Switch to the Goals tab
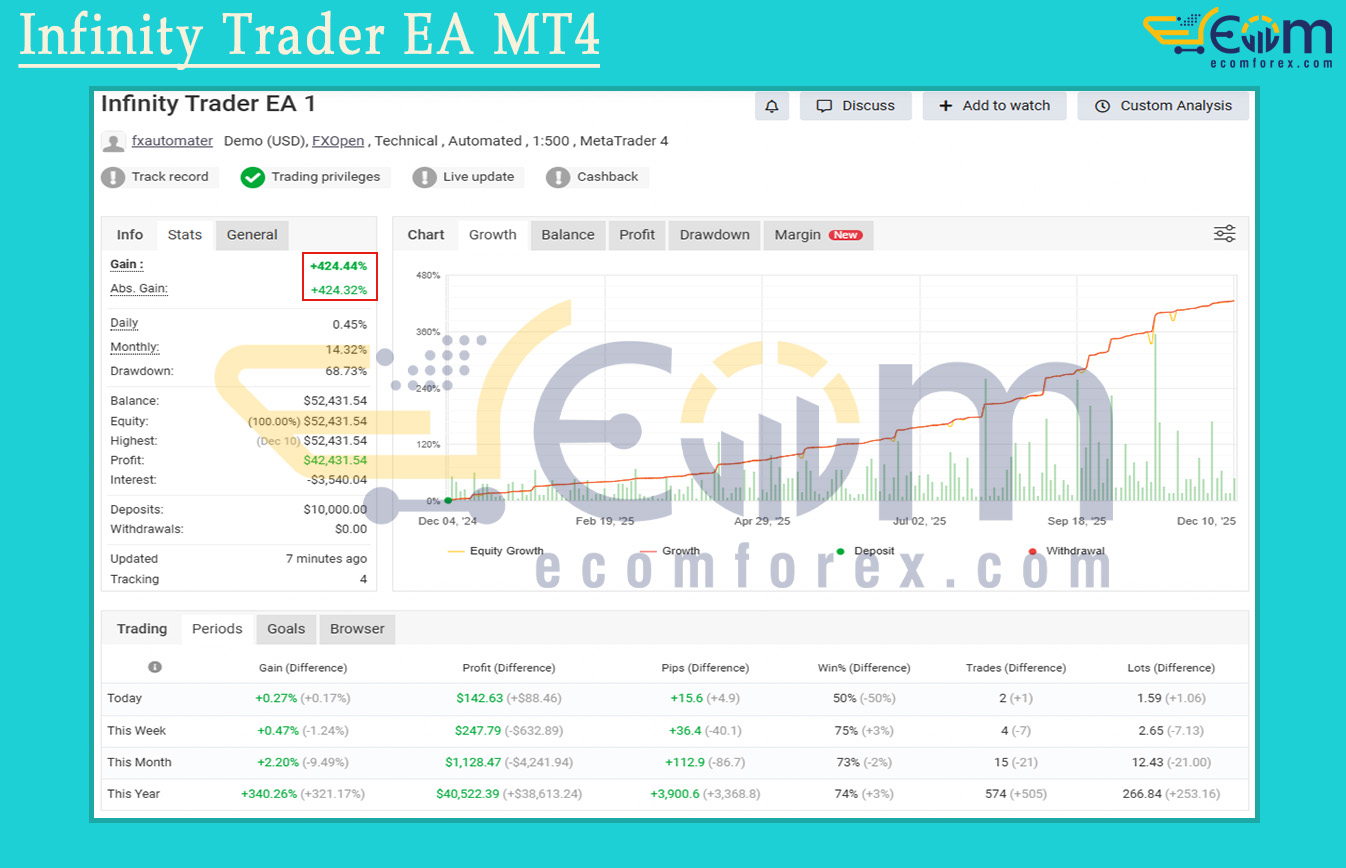Screen dimensions: 1346x868 286,629
